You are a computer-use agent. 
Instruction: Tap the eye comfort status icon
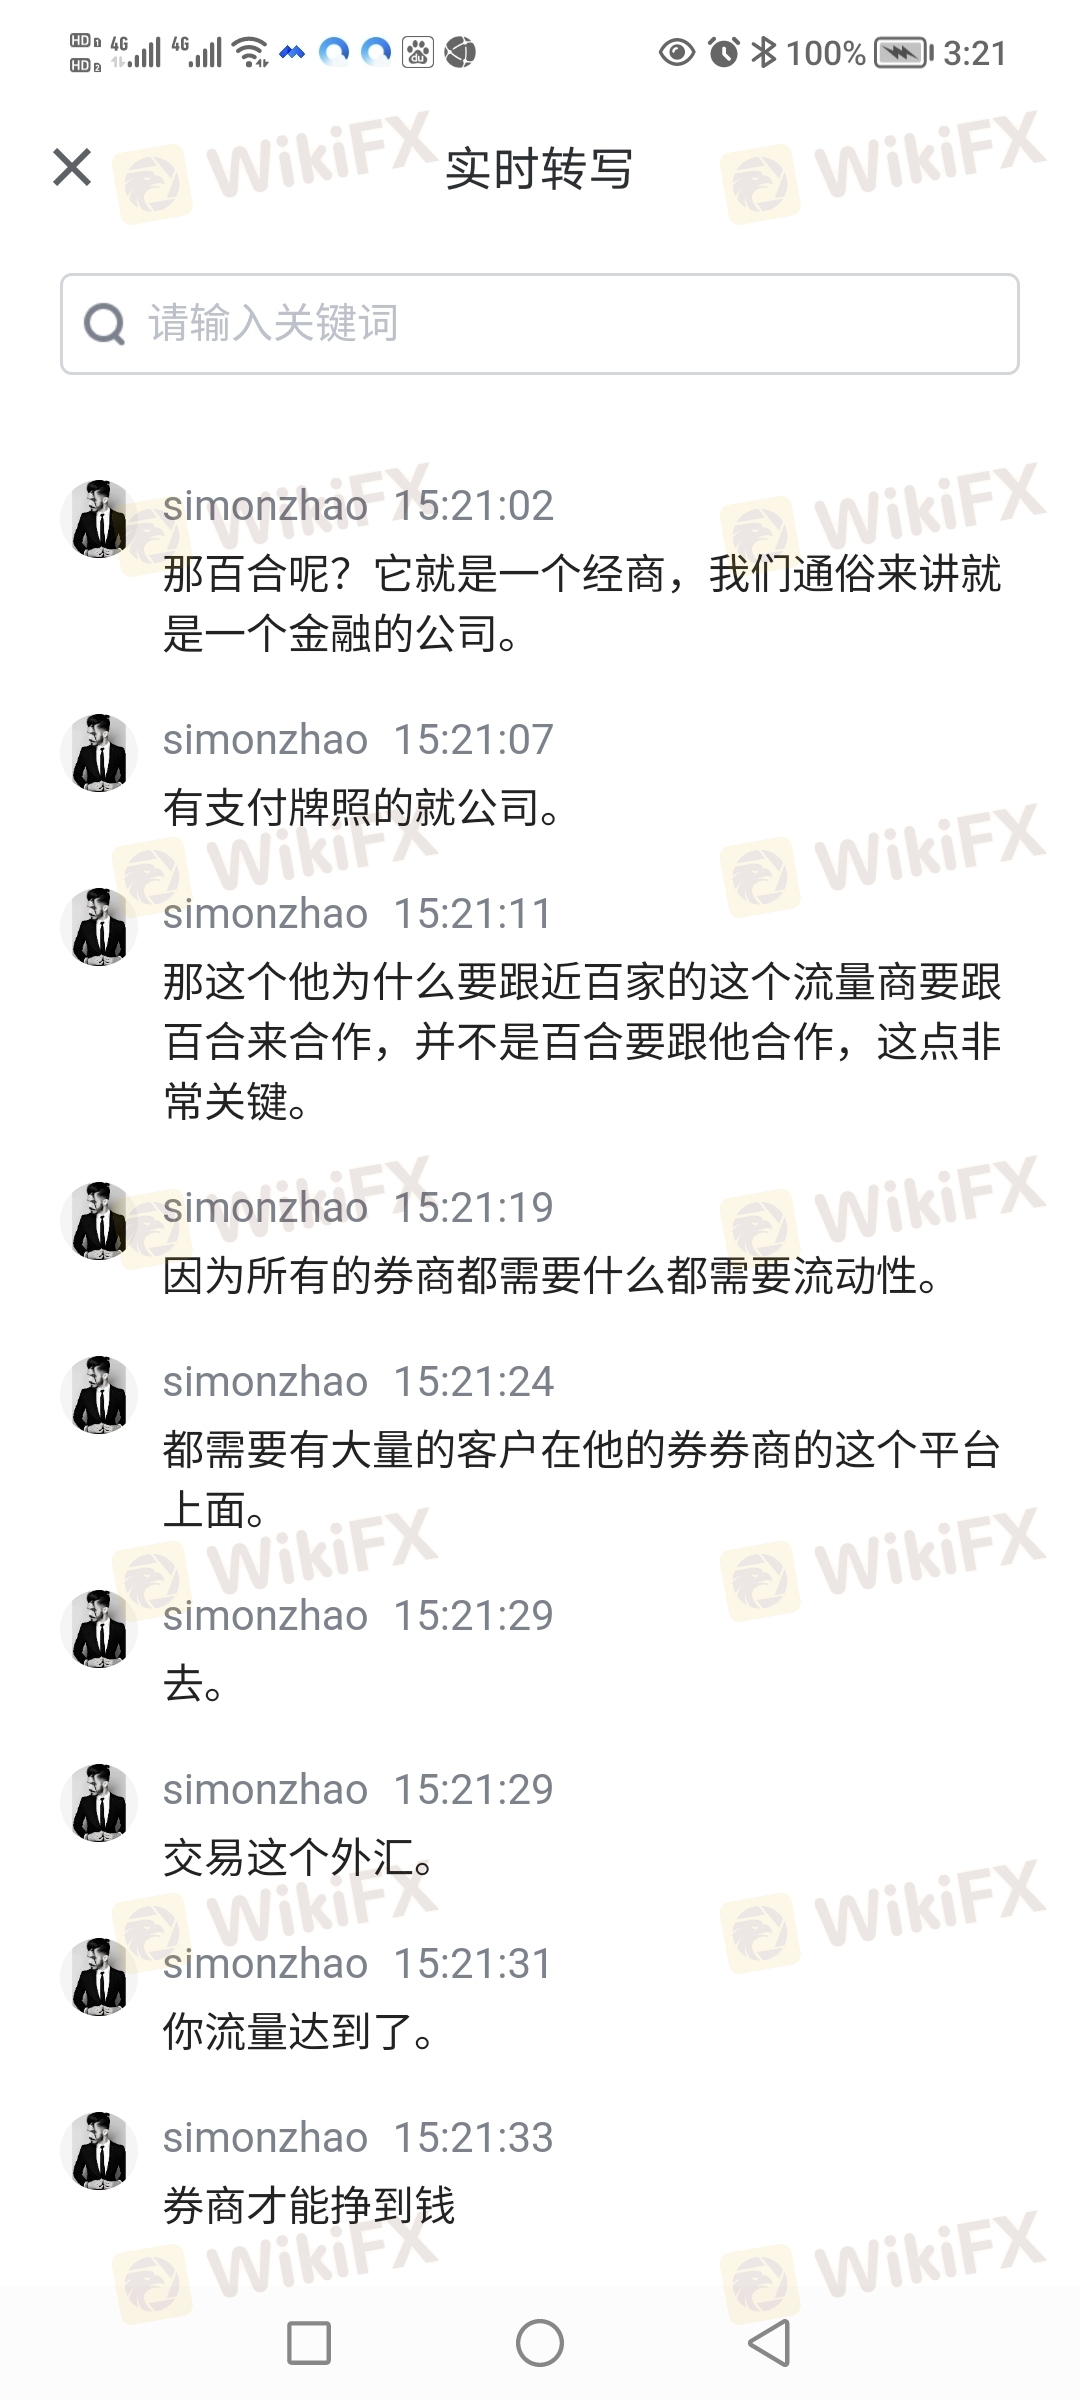click(677, 52)
